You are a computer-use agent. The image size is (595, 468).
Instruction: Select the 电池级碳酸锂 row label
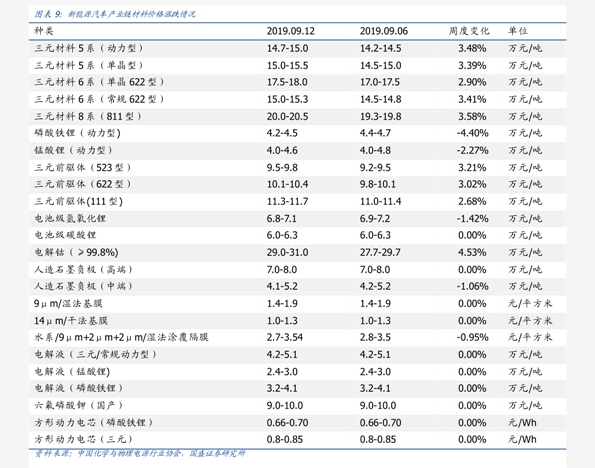pyautogui.click(x=65, y=235)
